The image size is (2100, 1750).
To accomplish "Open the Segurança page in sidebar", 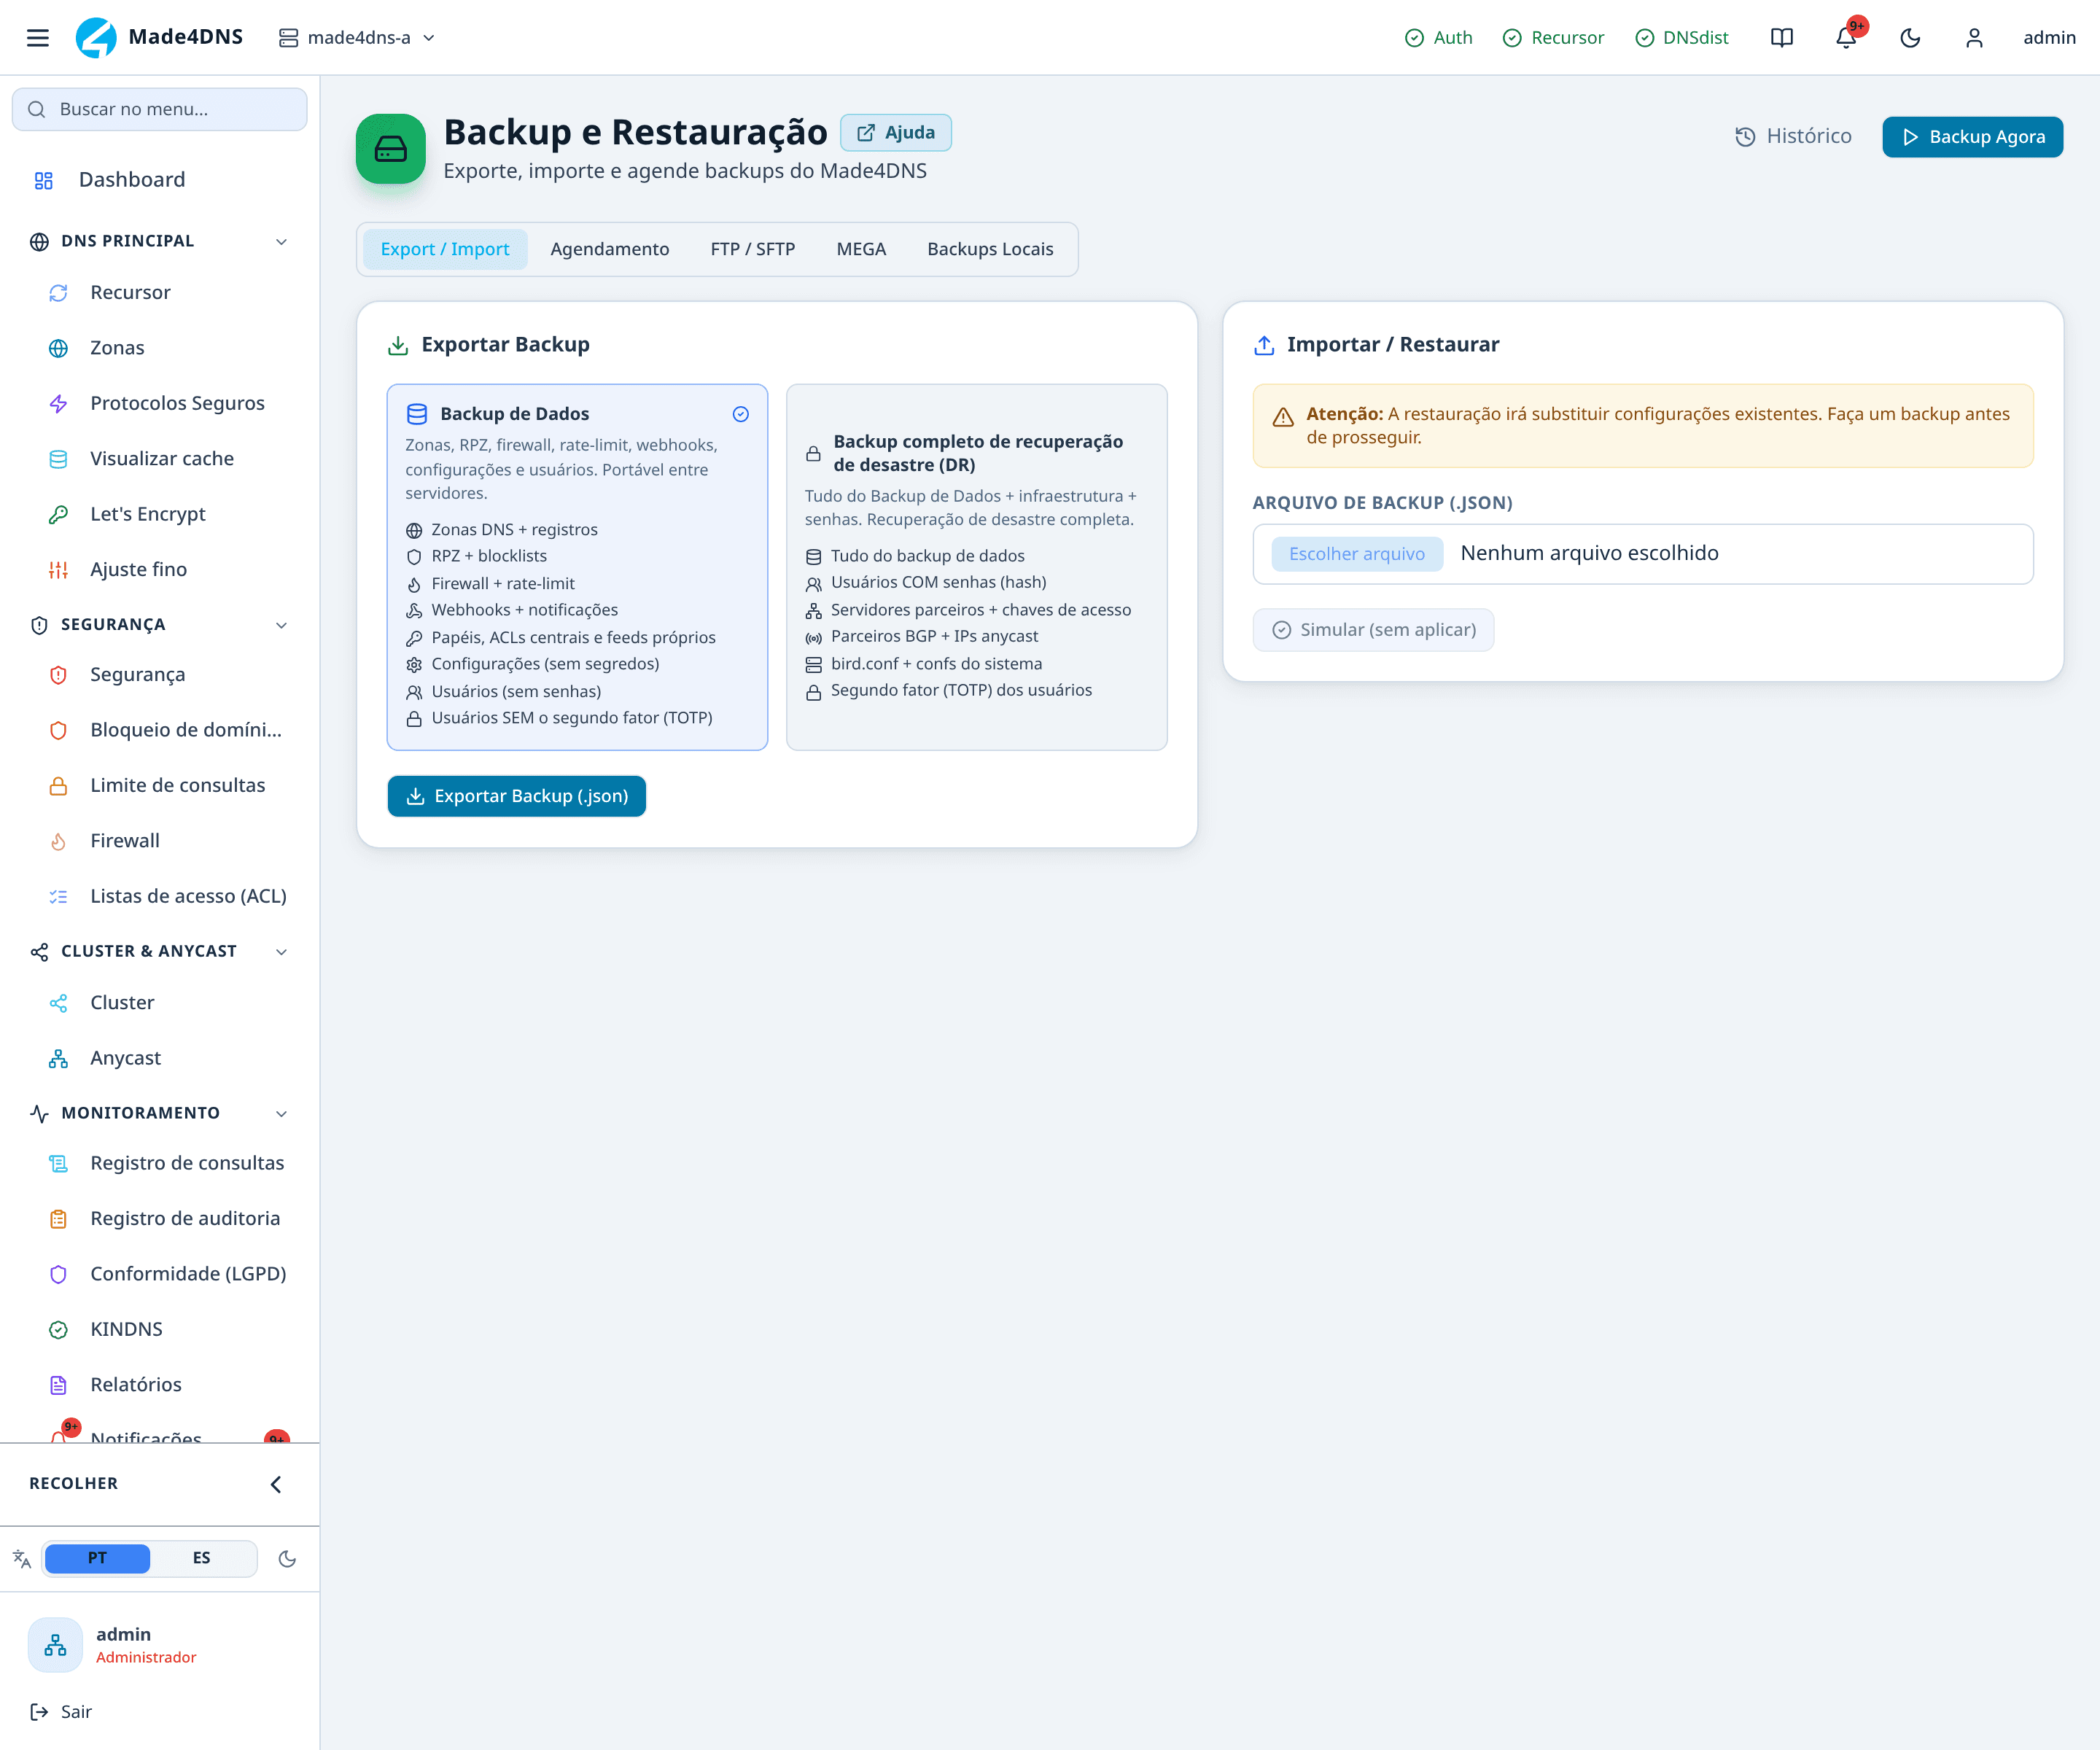I will 160,675.
